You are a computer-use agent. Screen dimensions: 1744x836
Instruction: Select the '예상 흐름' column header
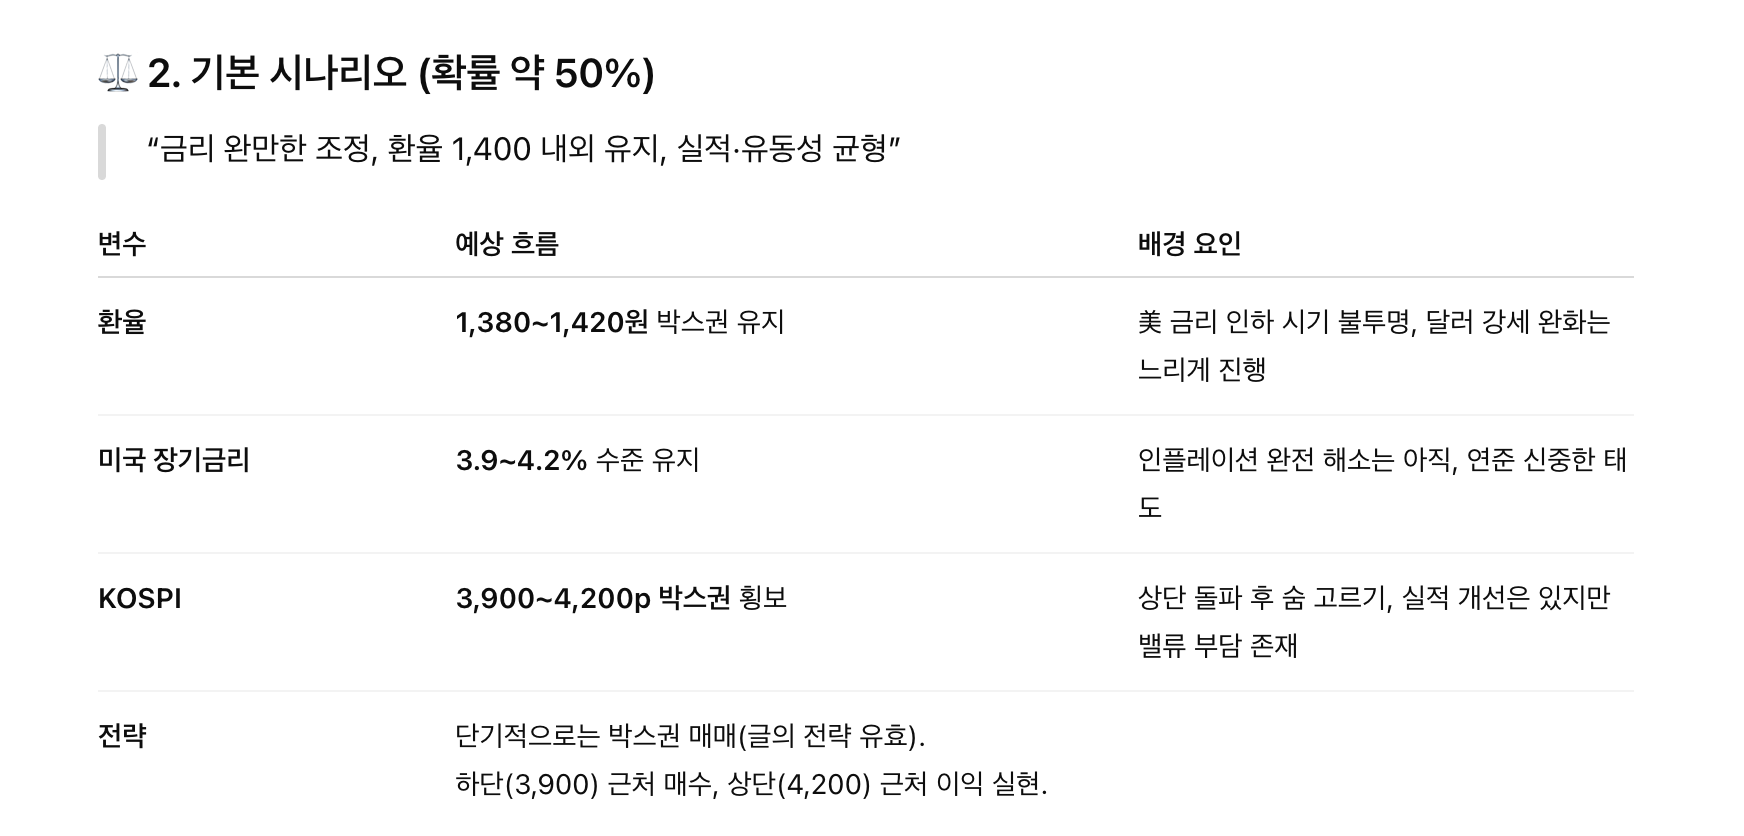click(x=506, y=244)
